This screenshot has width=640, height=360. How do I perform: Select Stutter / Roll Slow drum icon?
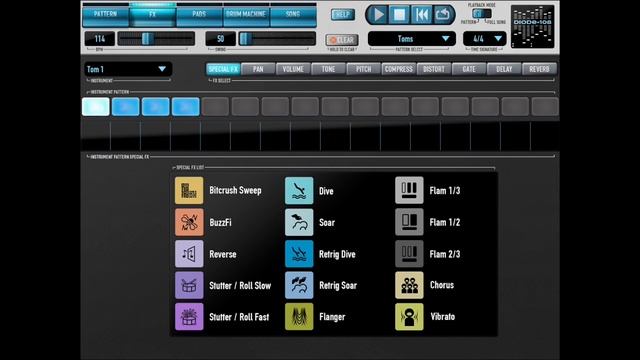(189, 285)
